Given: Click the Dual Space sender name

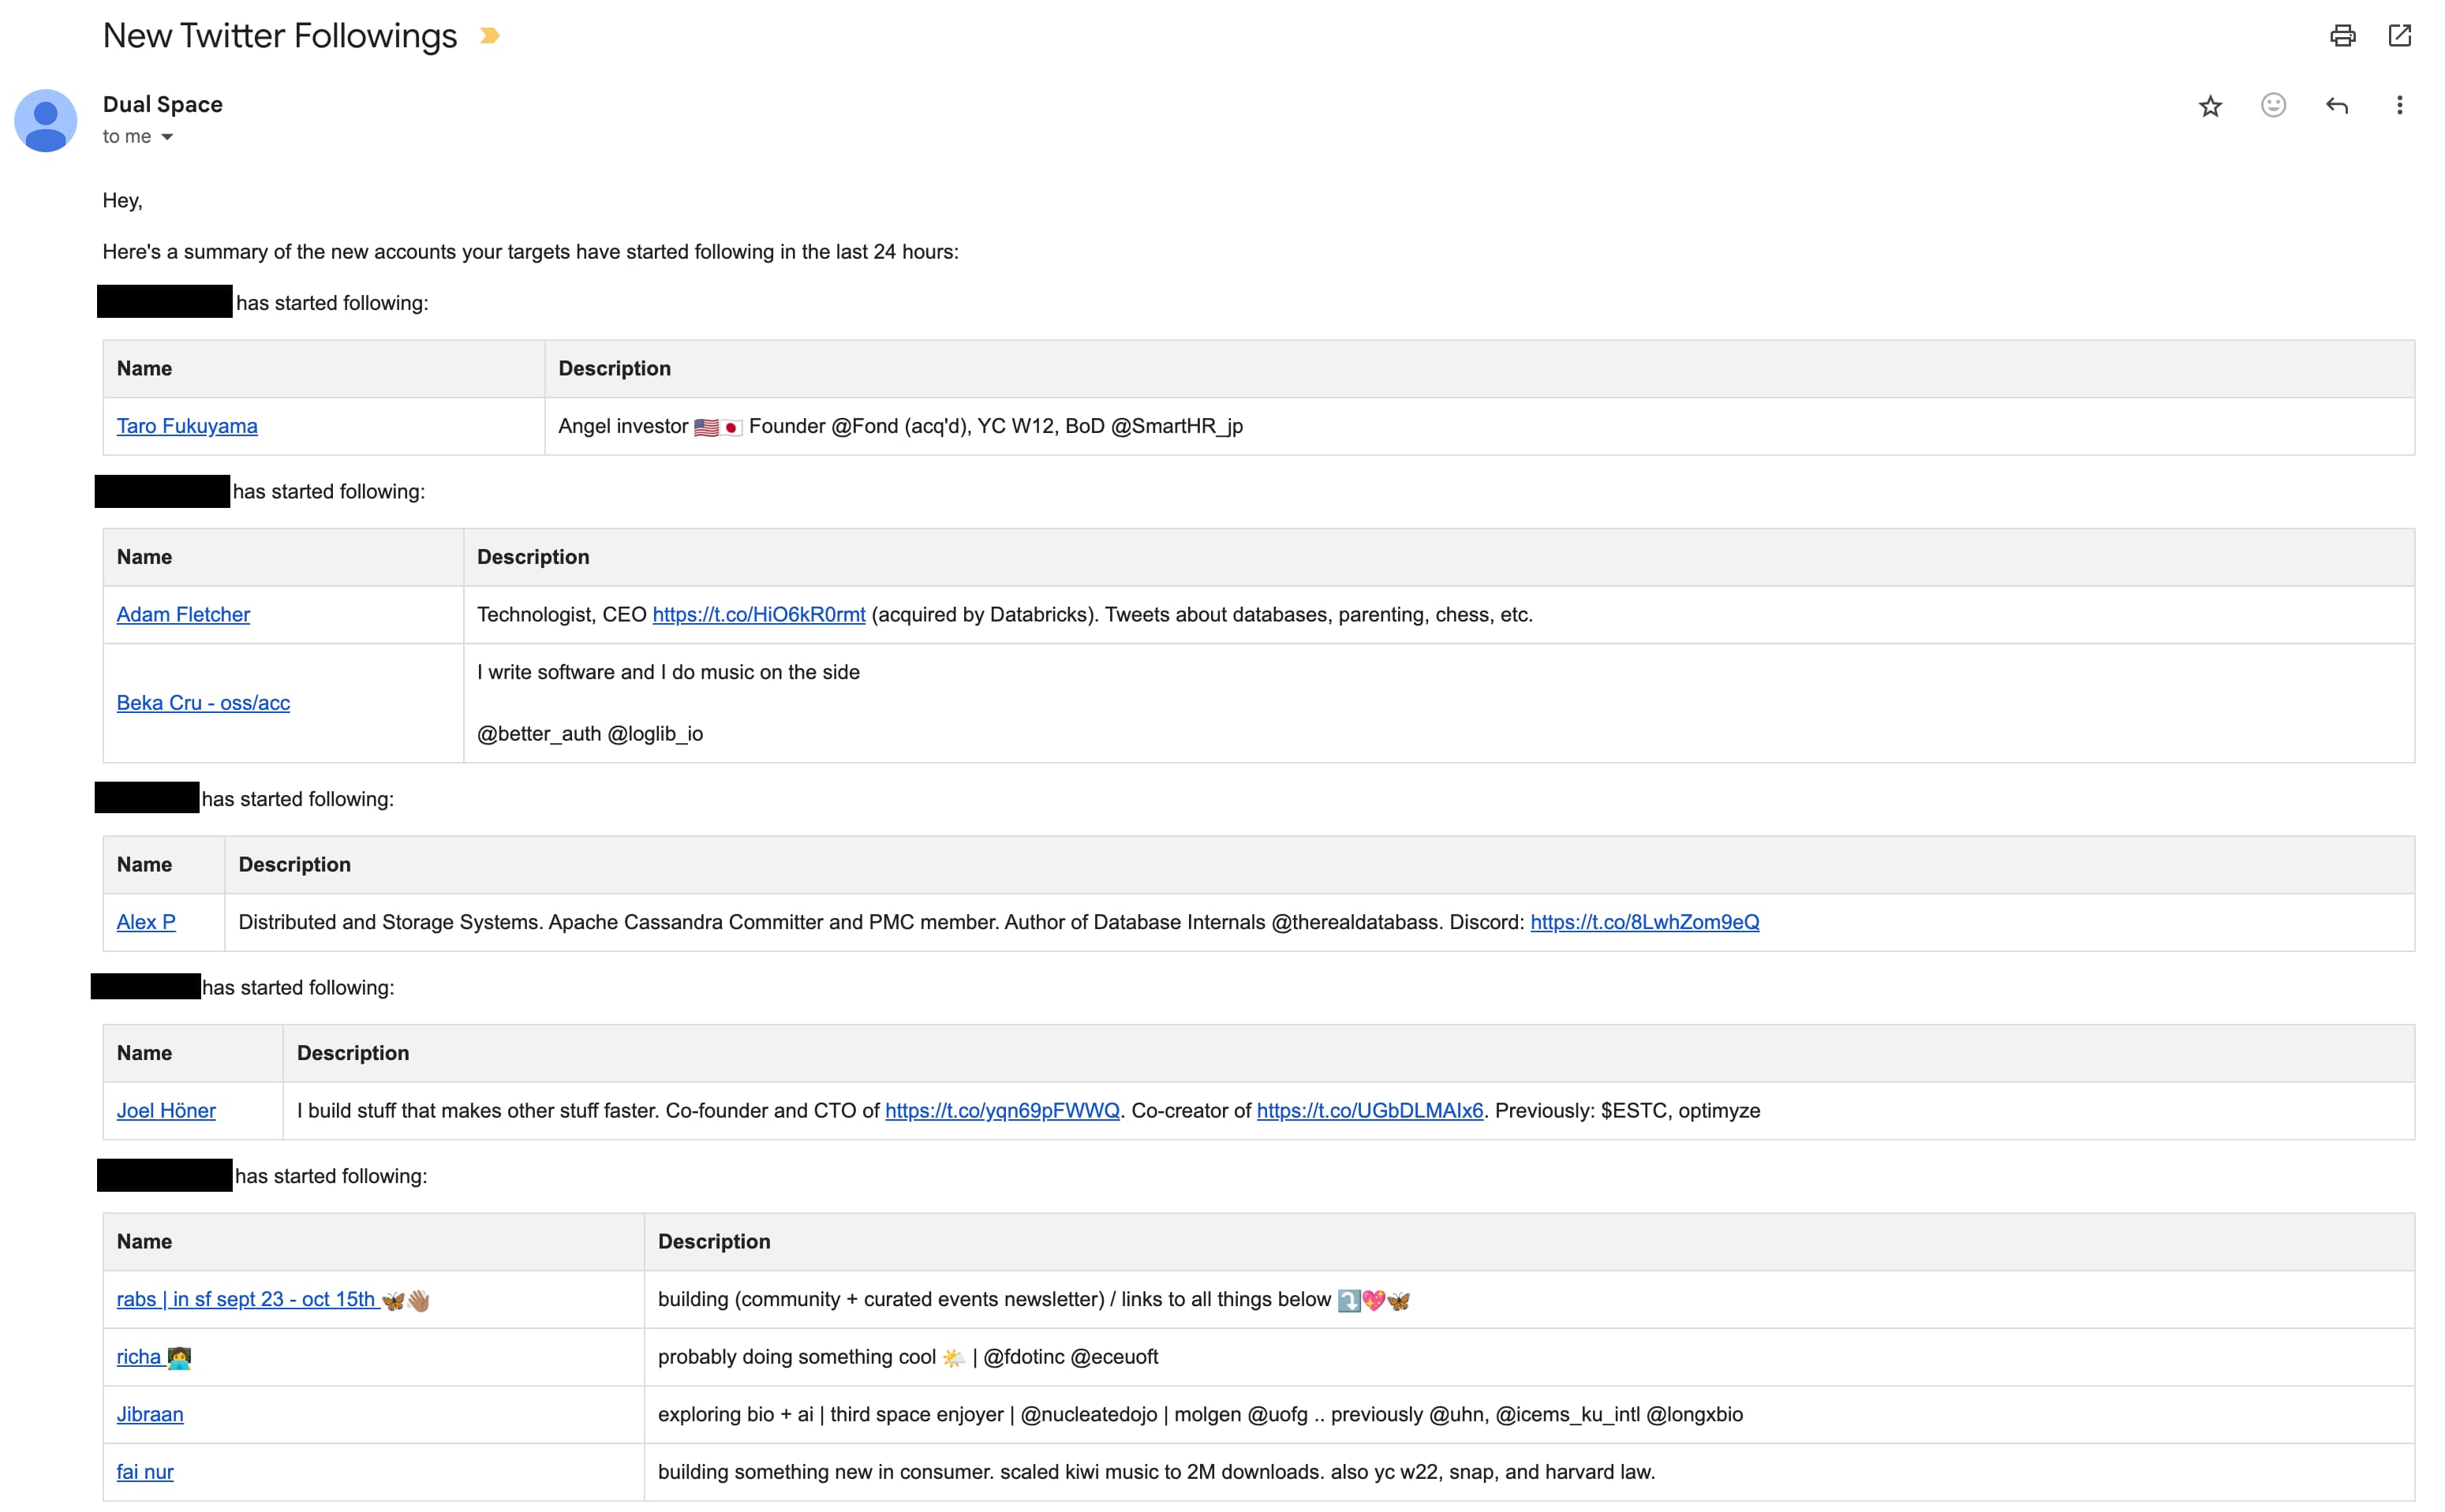Looking at the screenshot, I should point(163,104).
